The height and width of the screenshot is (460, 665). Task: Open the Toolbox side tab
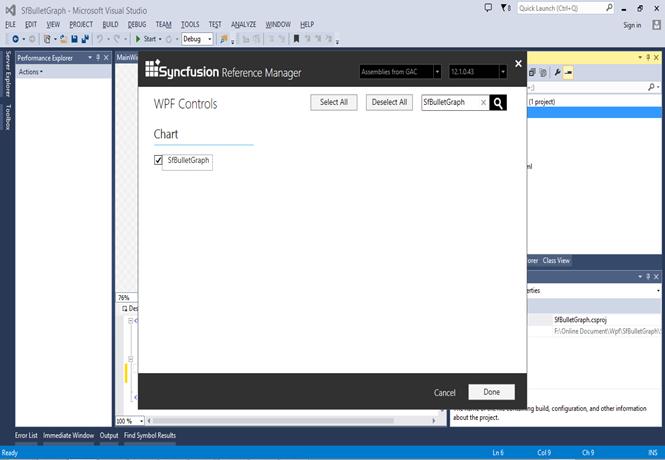point(8,117)
